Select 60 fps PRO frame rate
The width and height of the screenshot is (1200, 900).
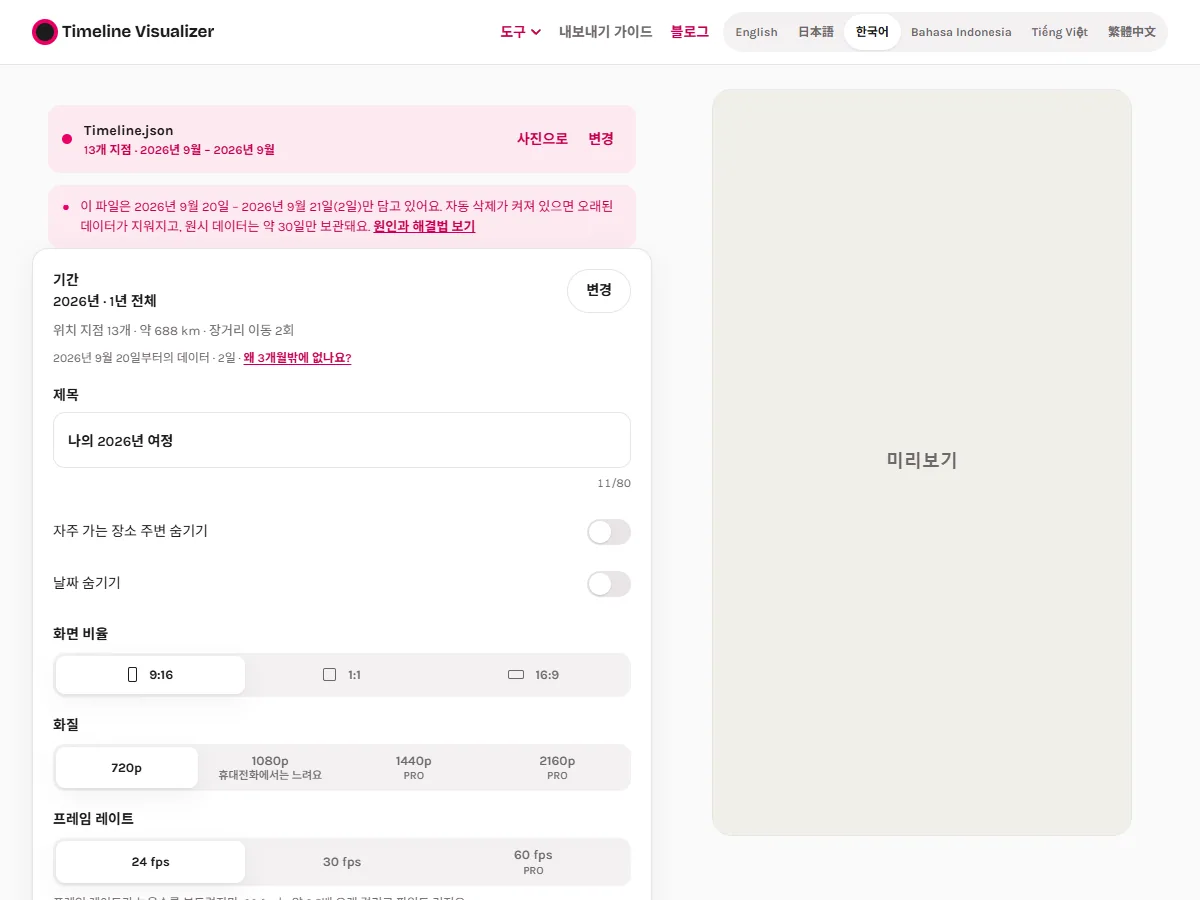click(534, 862)
